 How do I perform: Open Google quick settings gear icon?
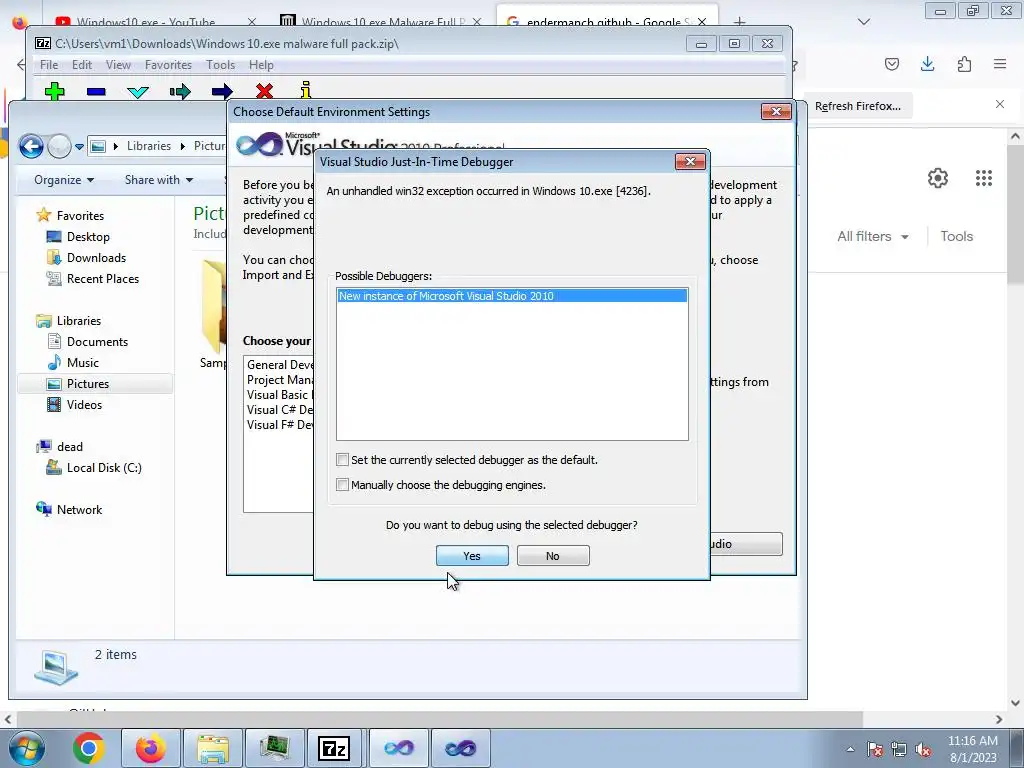pos(938,178)
